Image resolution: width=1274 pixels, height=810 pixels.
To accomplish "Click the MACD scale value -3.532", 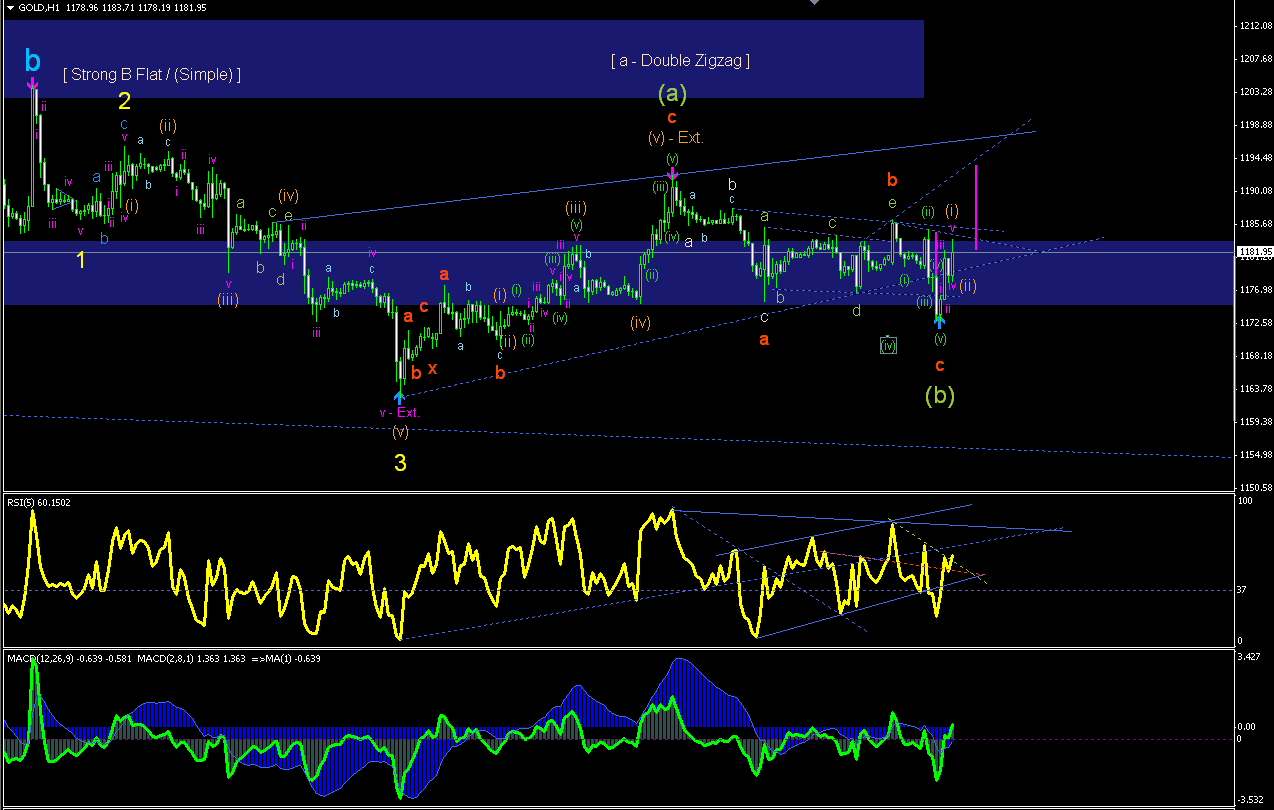I will pyautogui.click(x=1252, y=800).
